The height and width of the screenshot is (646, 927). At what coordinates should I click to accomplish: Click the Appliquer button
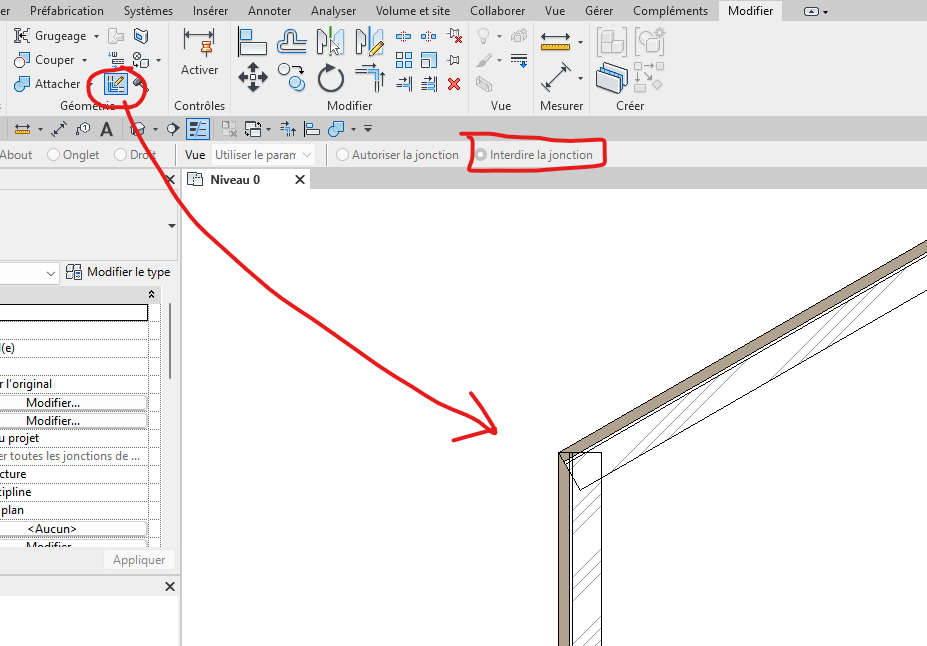[x=139, y=560]
